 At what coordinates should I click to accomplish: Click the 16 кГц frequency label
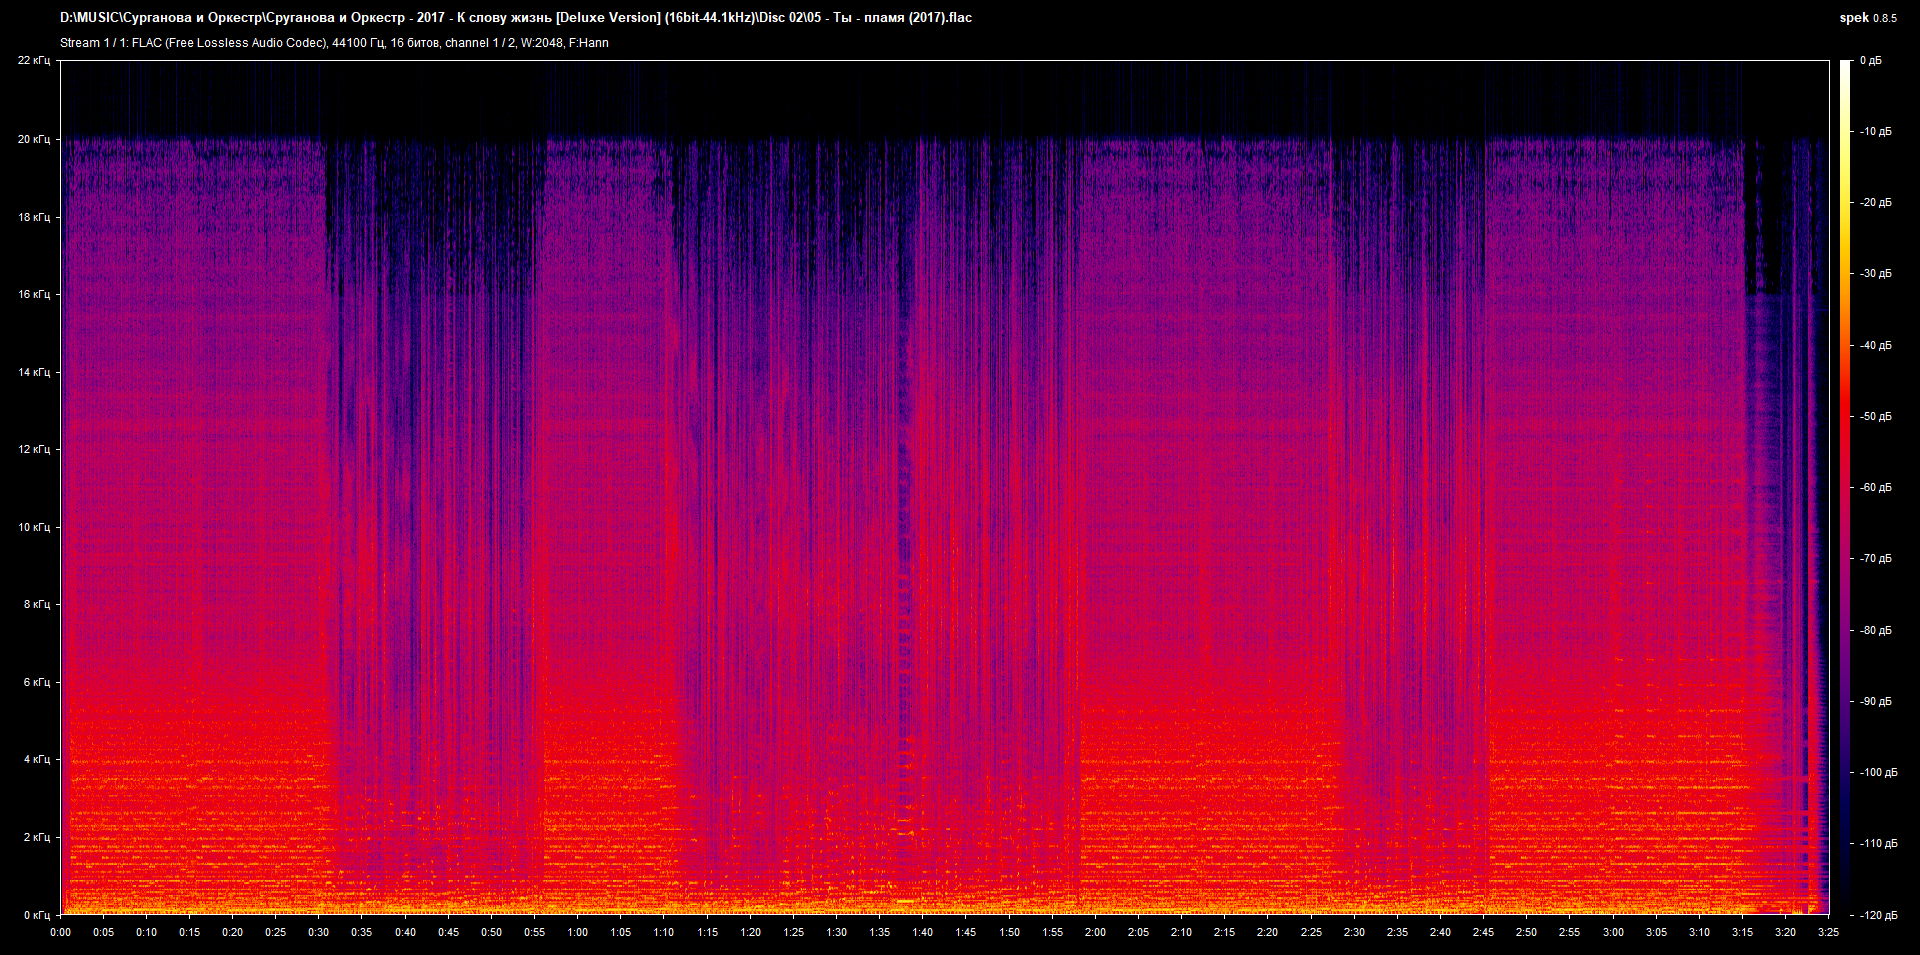point(34,294)
